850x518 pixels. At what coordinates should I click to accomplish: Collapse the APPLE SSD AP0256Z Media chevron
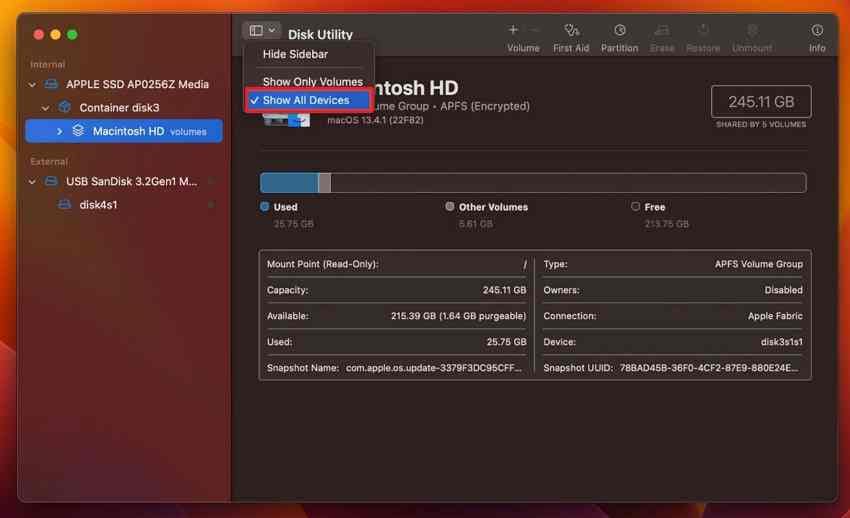click(32, 85)
